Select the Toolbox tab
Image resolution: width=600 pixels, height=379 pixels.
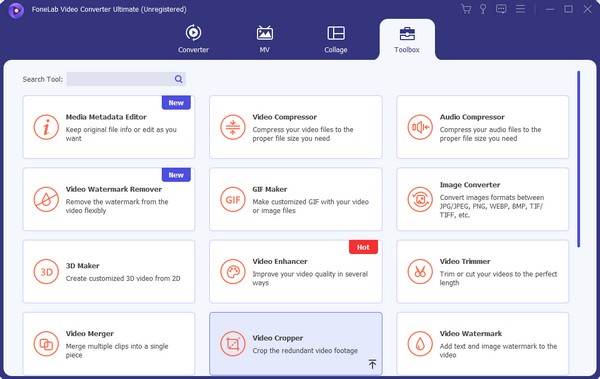tap(407, 39)
